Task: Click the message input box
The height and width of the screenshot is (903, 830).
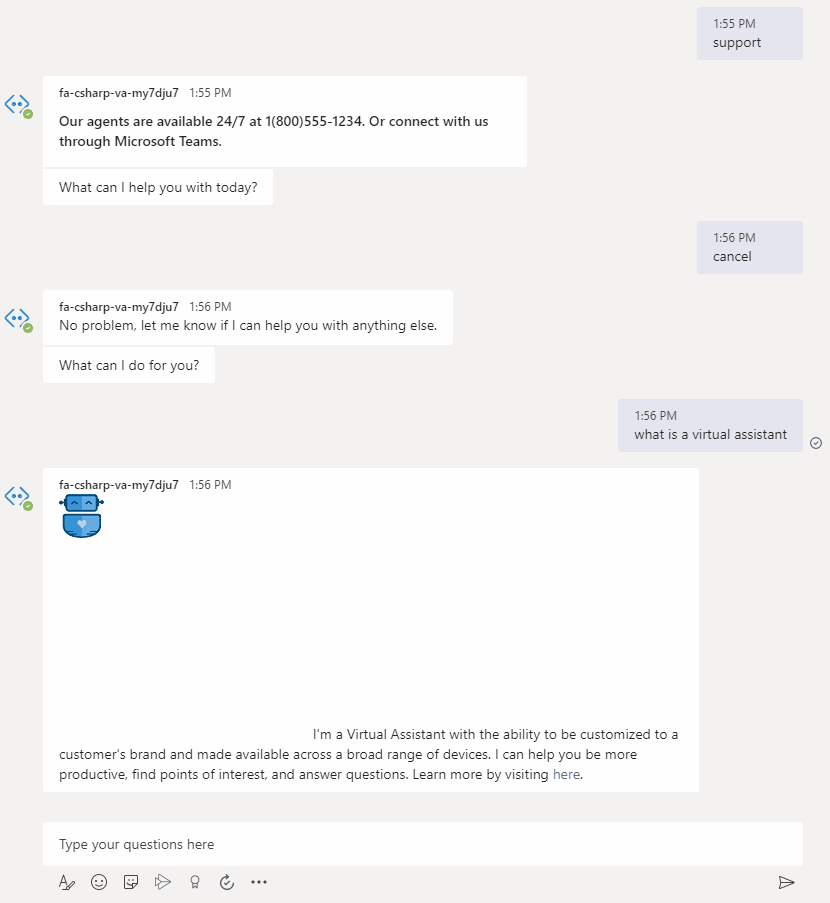Action: pos(420,844)
